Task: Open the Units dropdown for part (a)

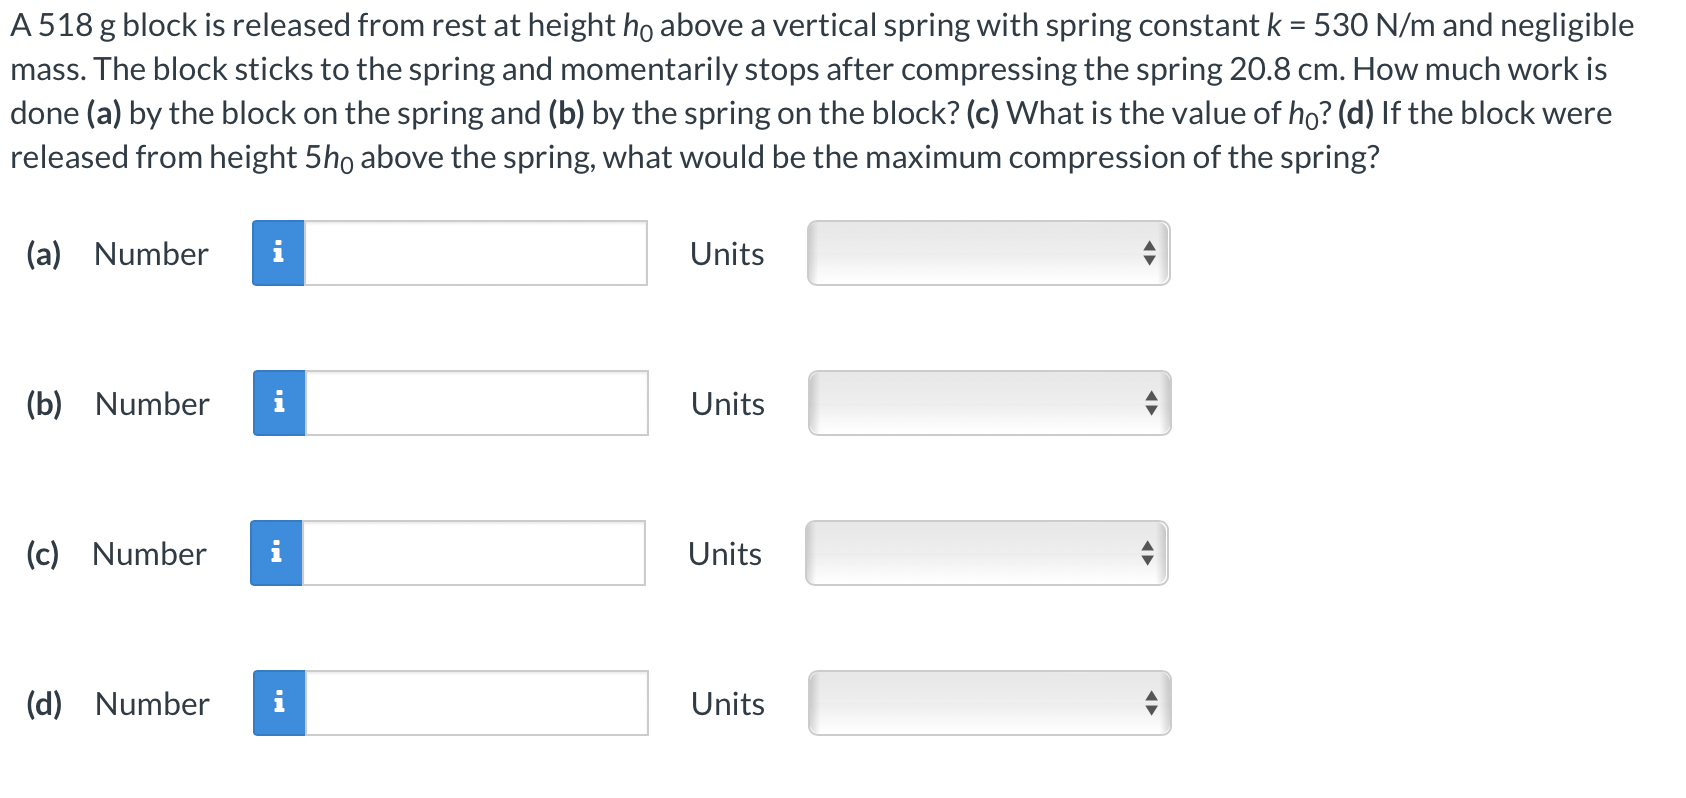Action: (988, 253)
